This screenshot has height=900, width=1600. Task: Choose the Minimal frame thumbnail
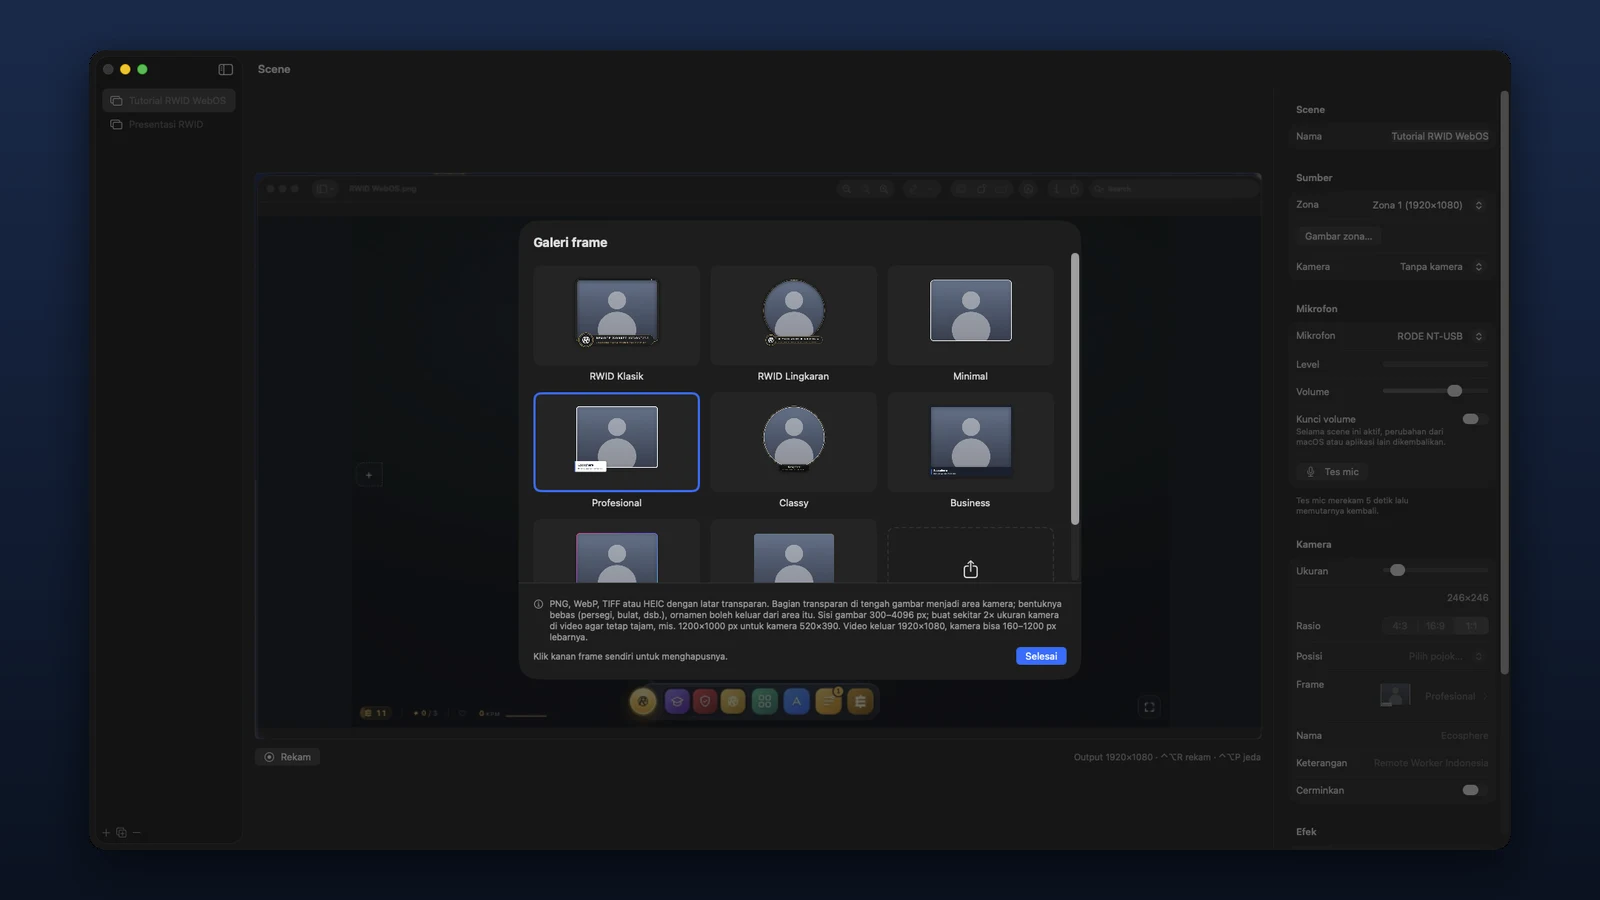pyautogui.click(x=970, y=315)
